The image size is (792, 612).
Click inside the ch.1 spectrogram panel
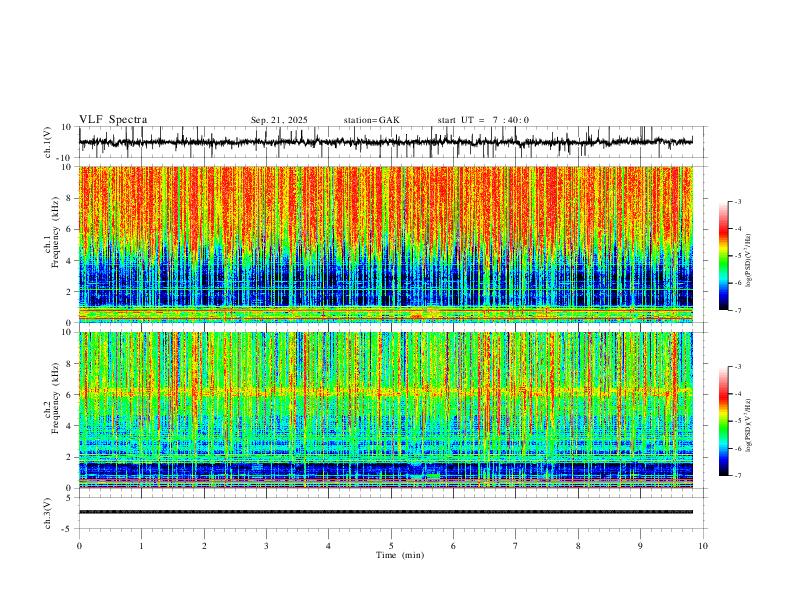click(386, 244)
